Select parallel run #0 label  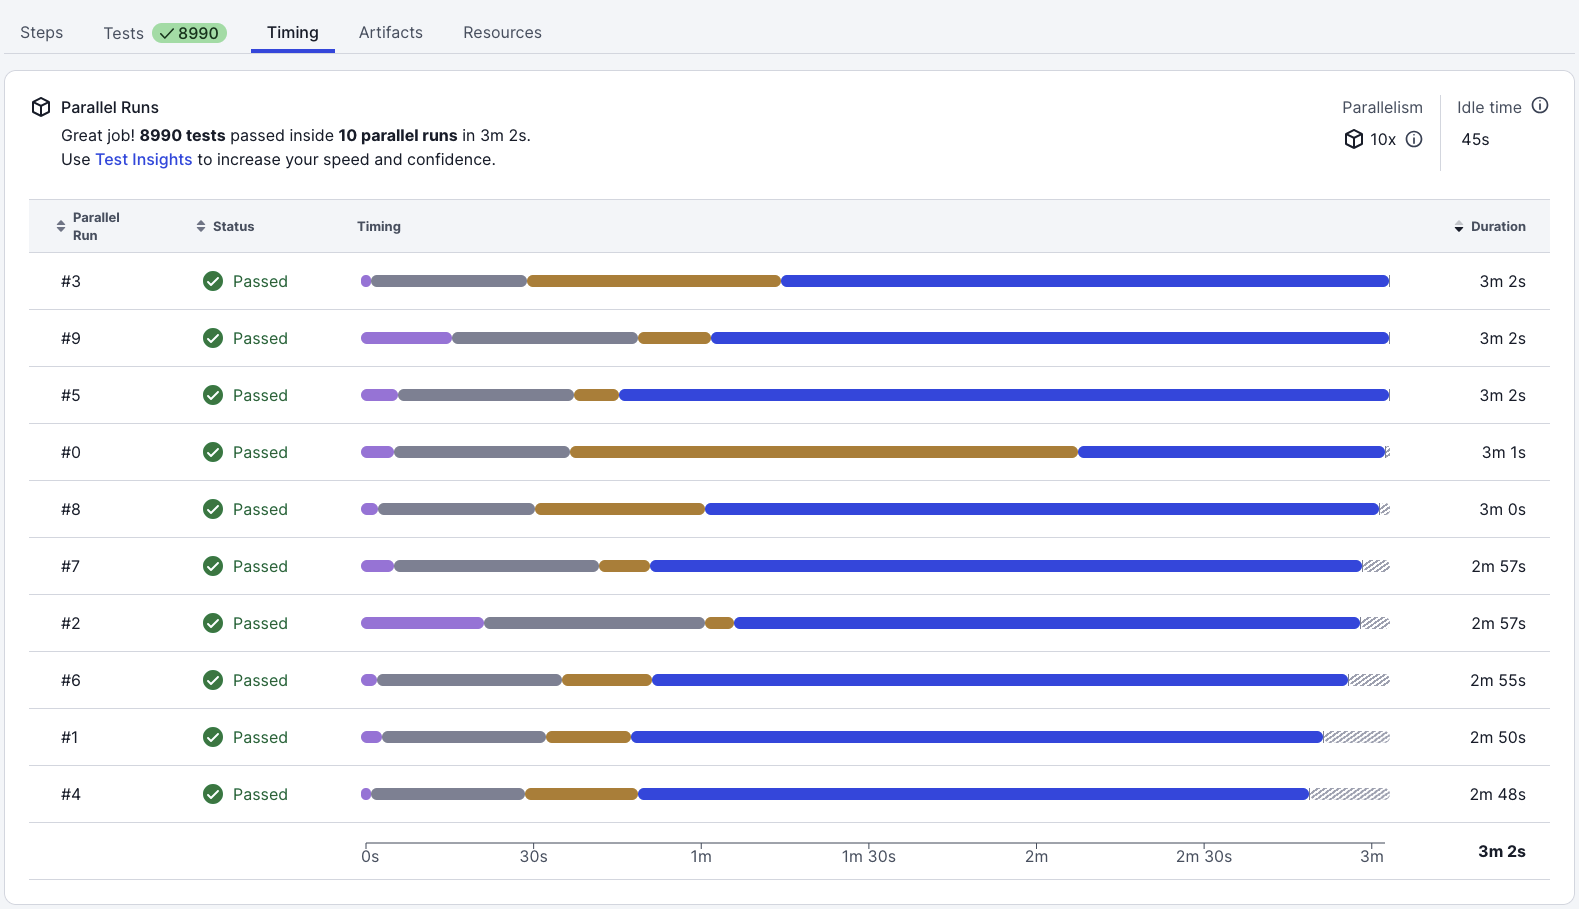coord(71,452)
